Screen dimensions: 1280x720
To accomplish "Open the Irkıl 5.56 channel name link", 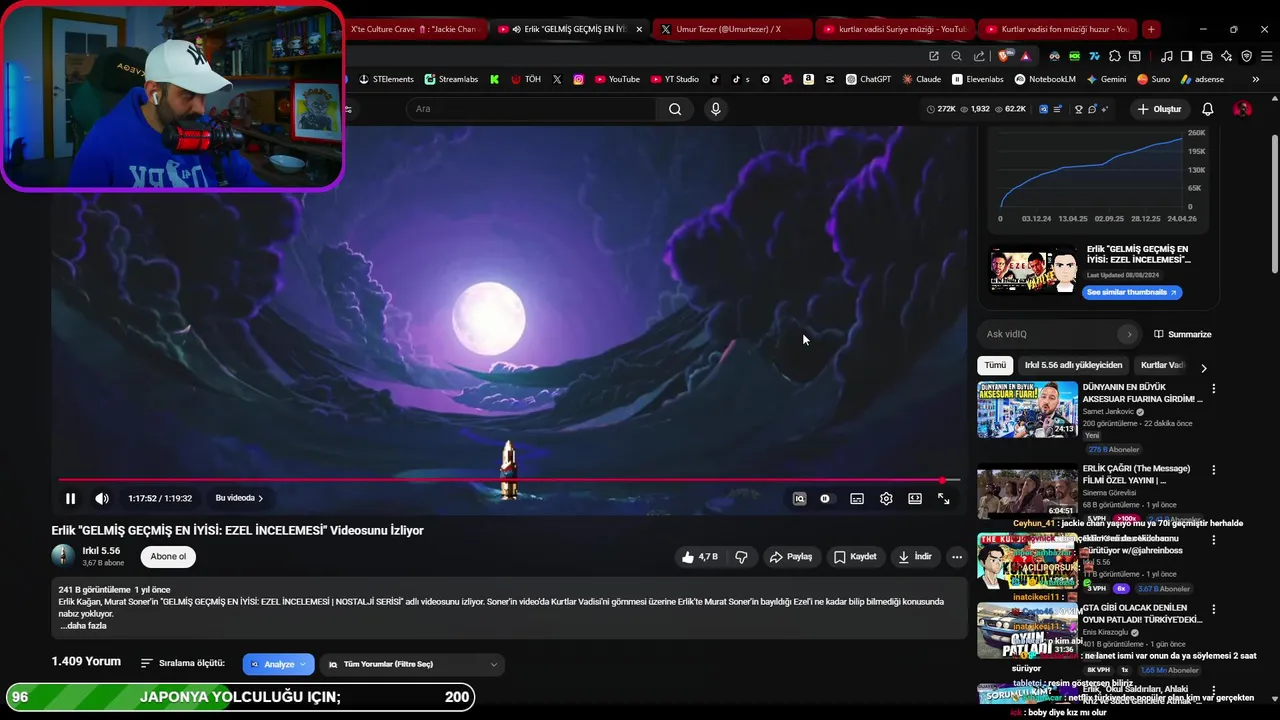I will 101,551.
